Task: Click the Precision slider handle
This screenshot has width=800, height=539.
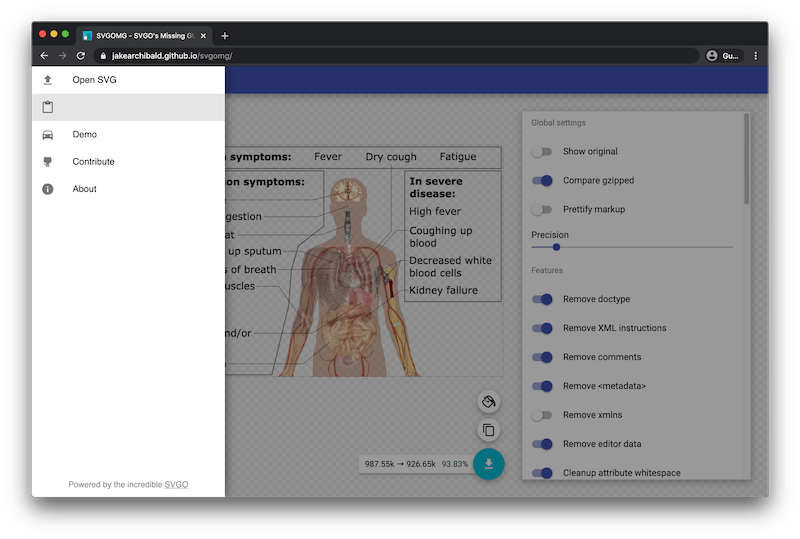Action: 556,247
